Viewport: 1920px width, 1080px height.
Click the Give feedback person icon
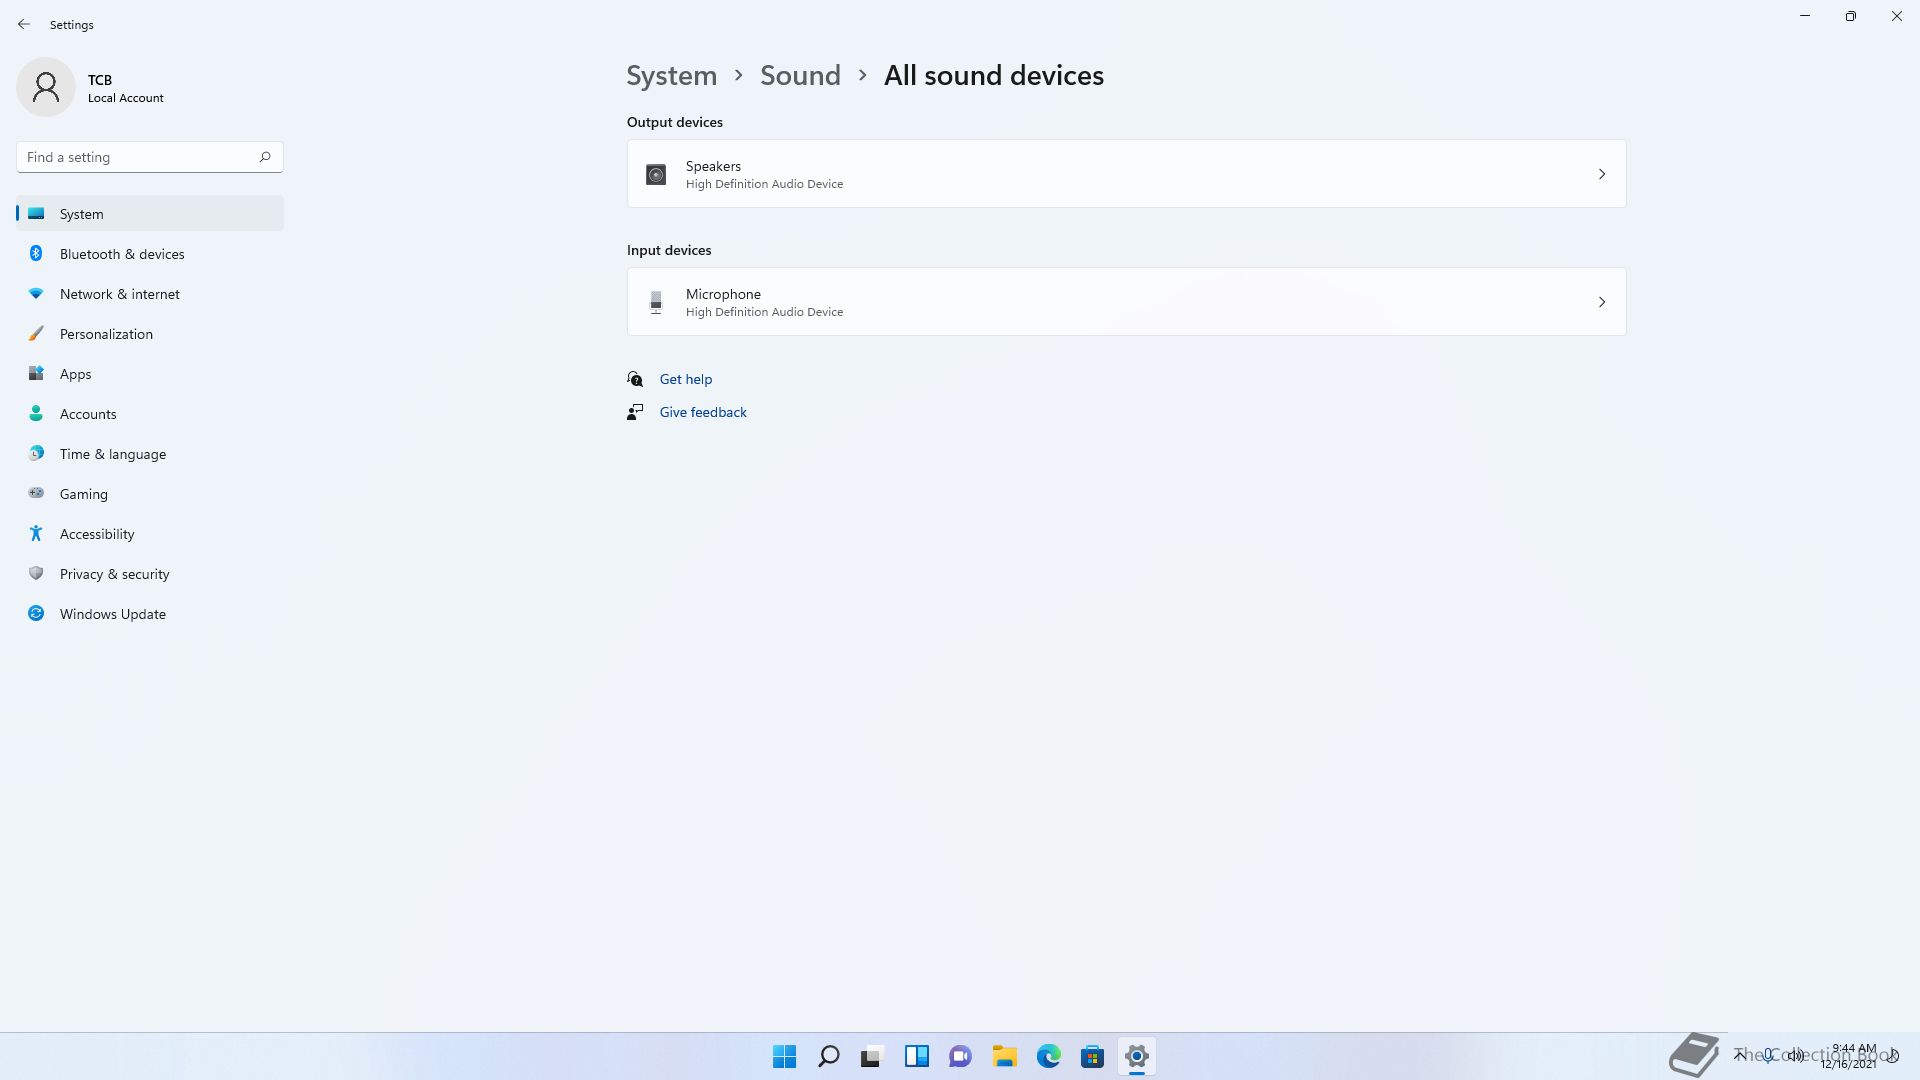click(x=635, y=412)
